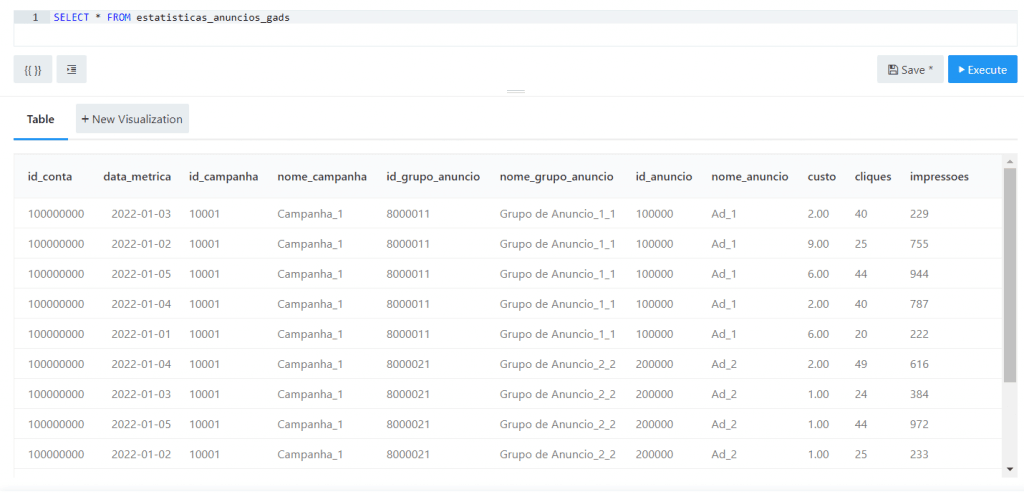Open the New Visualization tab

point(132,119)
